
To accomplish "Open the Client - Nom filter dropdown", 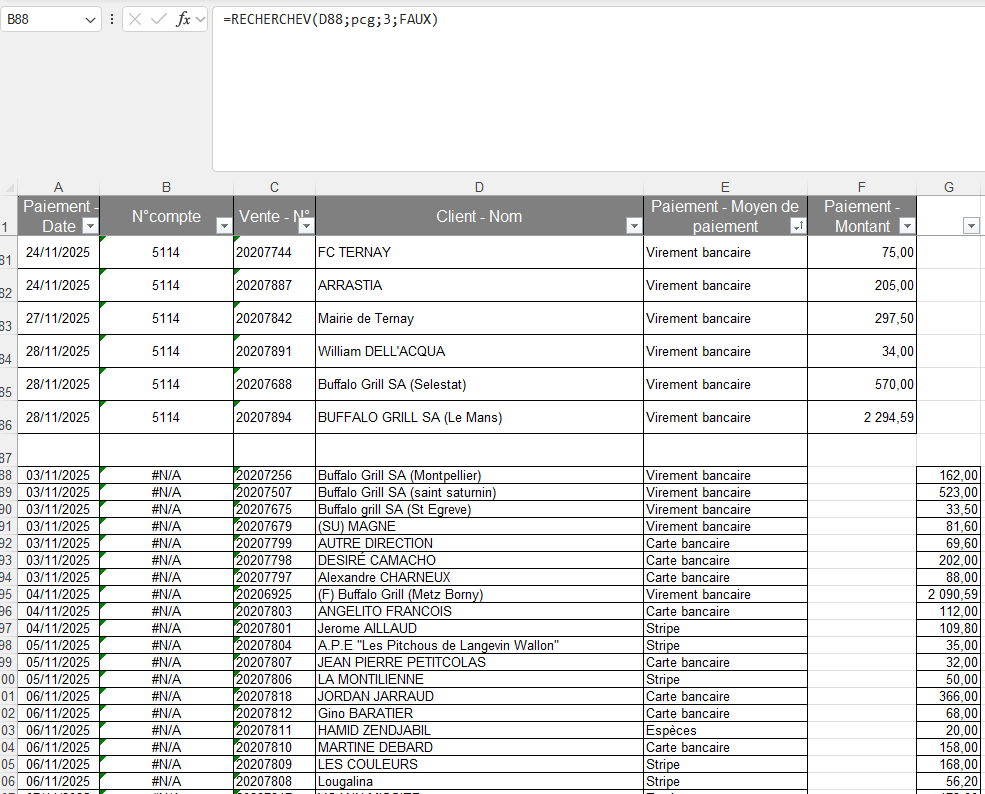I will (x=634, y=226).
